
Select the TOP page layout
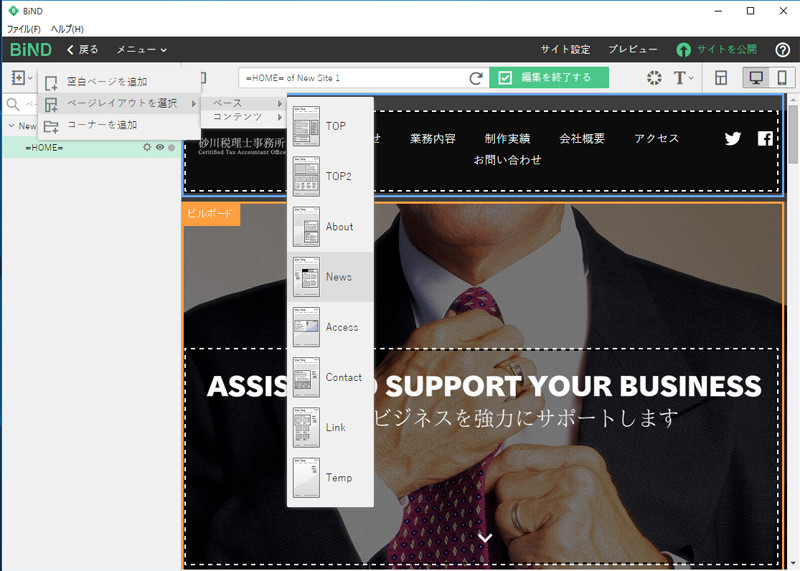[330, 126]
